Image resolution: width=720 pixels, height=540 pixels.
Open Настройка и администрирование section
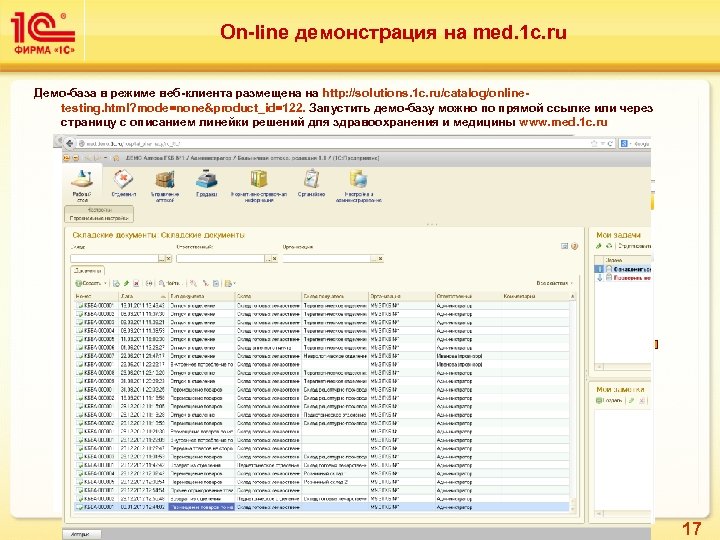(x=359, y=186)
